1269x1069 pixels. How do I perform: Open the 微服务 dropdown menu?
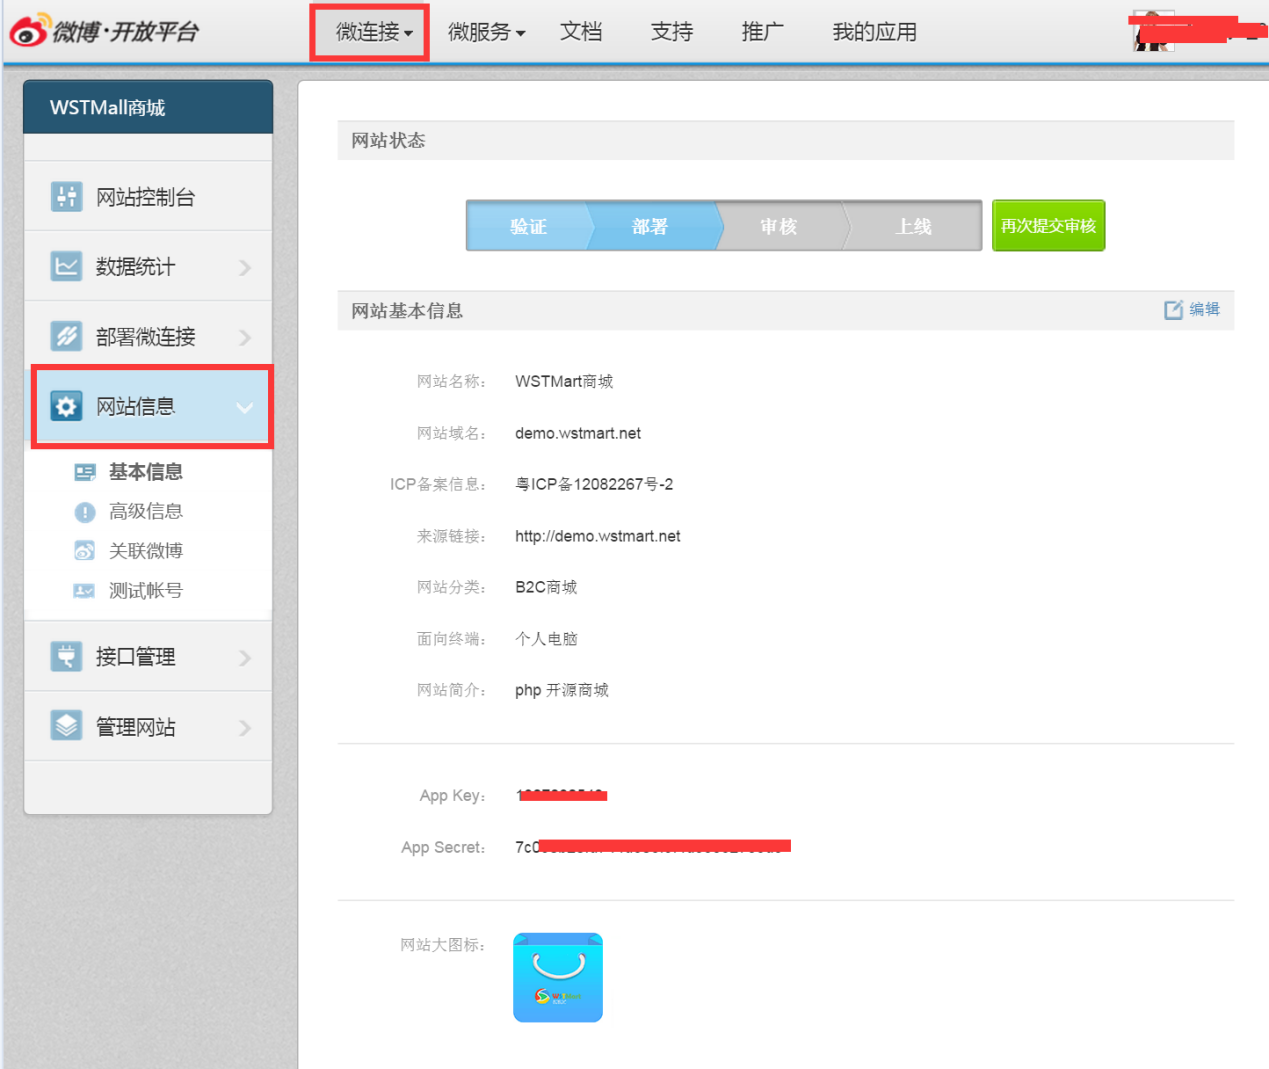pos(486,32)
